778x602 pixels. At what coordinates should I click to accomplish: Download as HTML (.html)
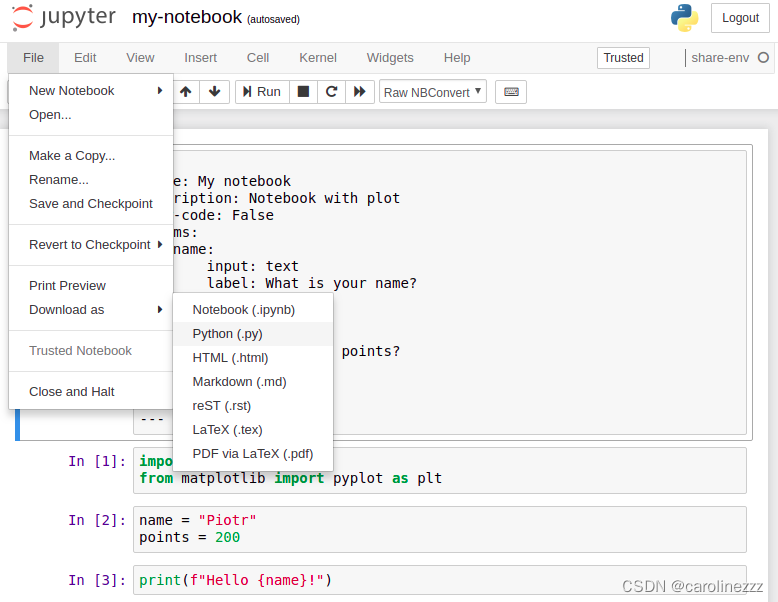(x=253, y=358)
